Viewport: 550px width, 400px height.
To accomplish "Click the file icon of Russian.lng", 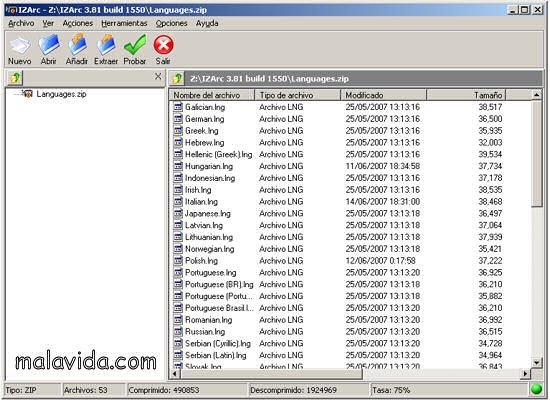I will pos(178,332).
